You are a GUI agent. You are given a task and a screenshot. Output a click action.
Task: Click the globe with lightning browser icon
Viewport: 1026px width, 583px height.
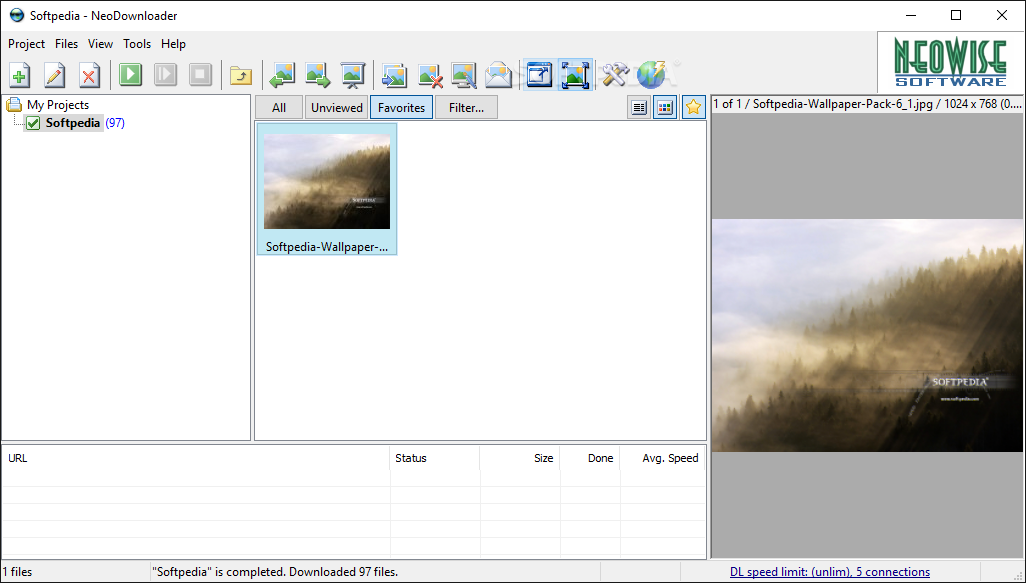click(651, 75)
